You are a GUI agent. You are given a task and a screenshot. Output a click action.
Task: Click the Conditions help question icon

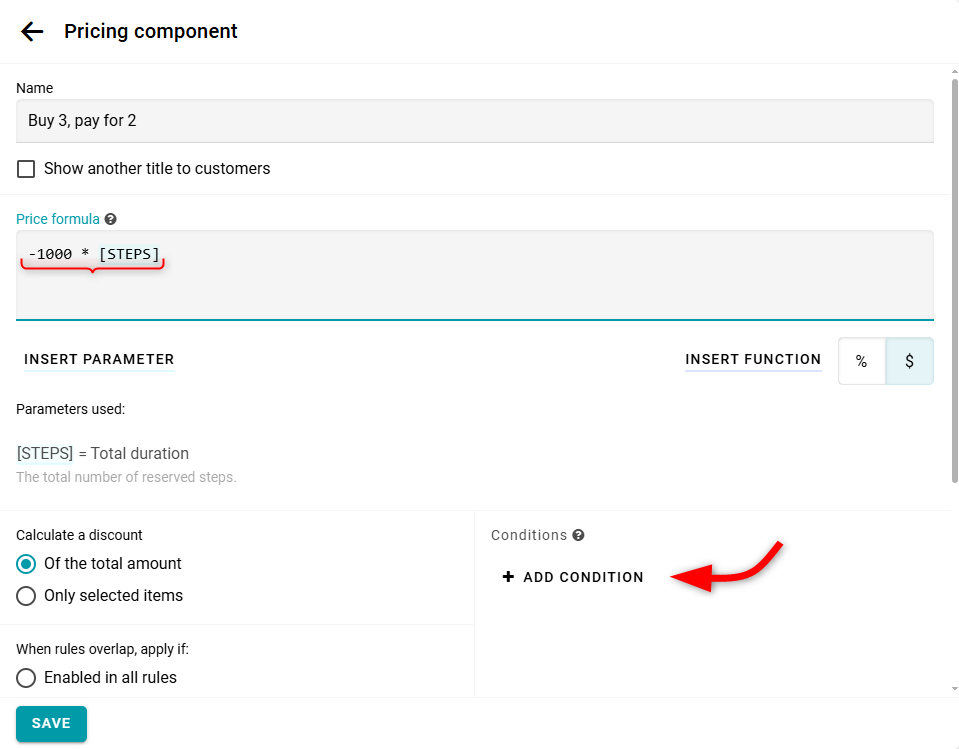coord(578,535)
